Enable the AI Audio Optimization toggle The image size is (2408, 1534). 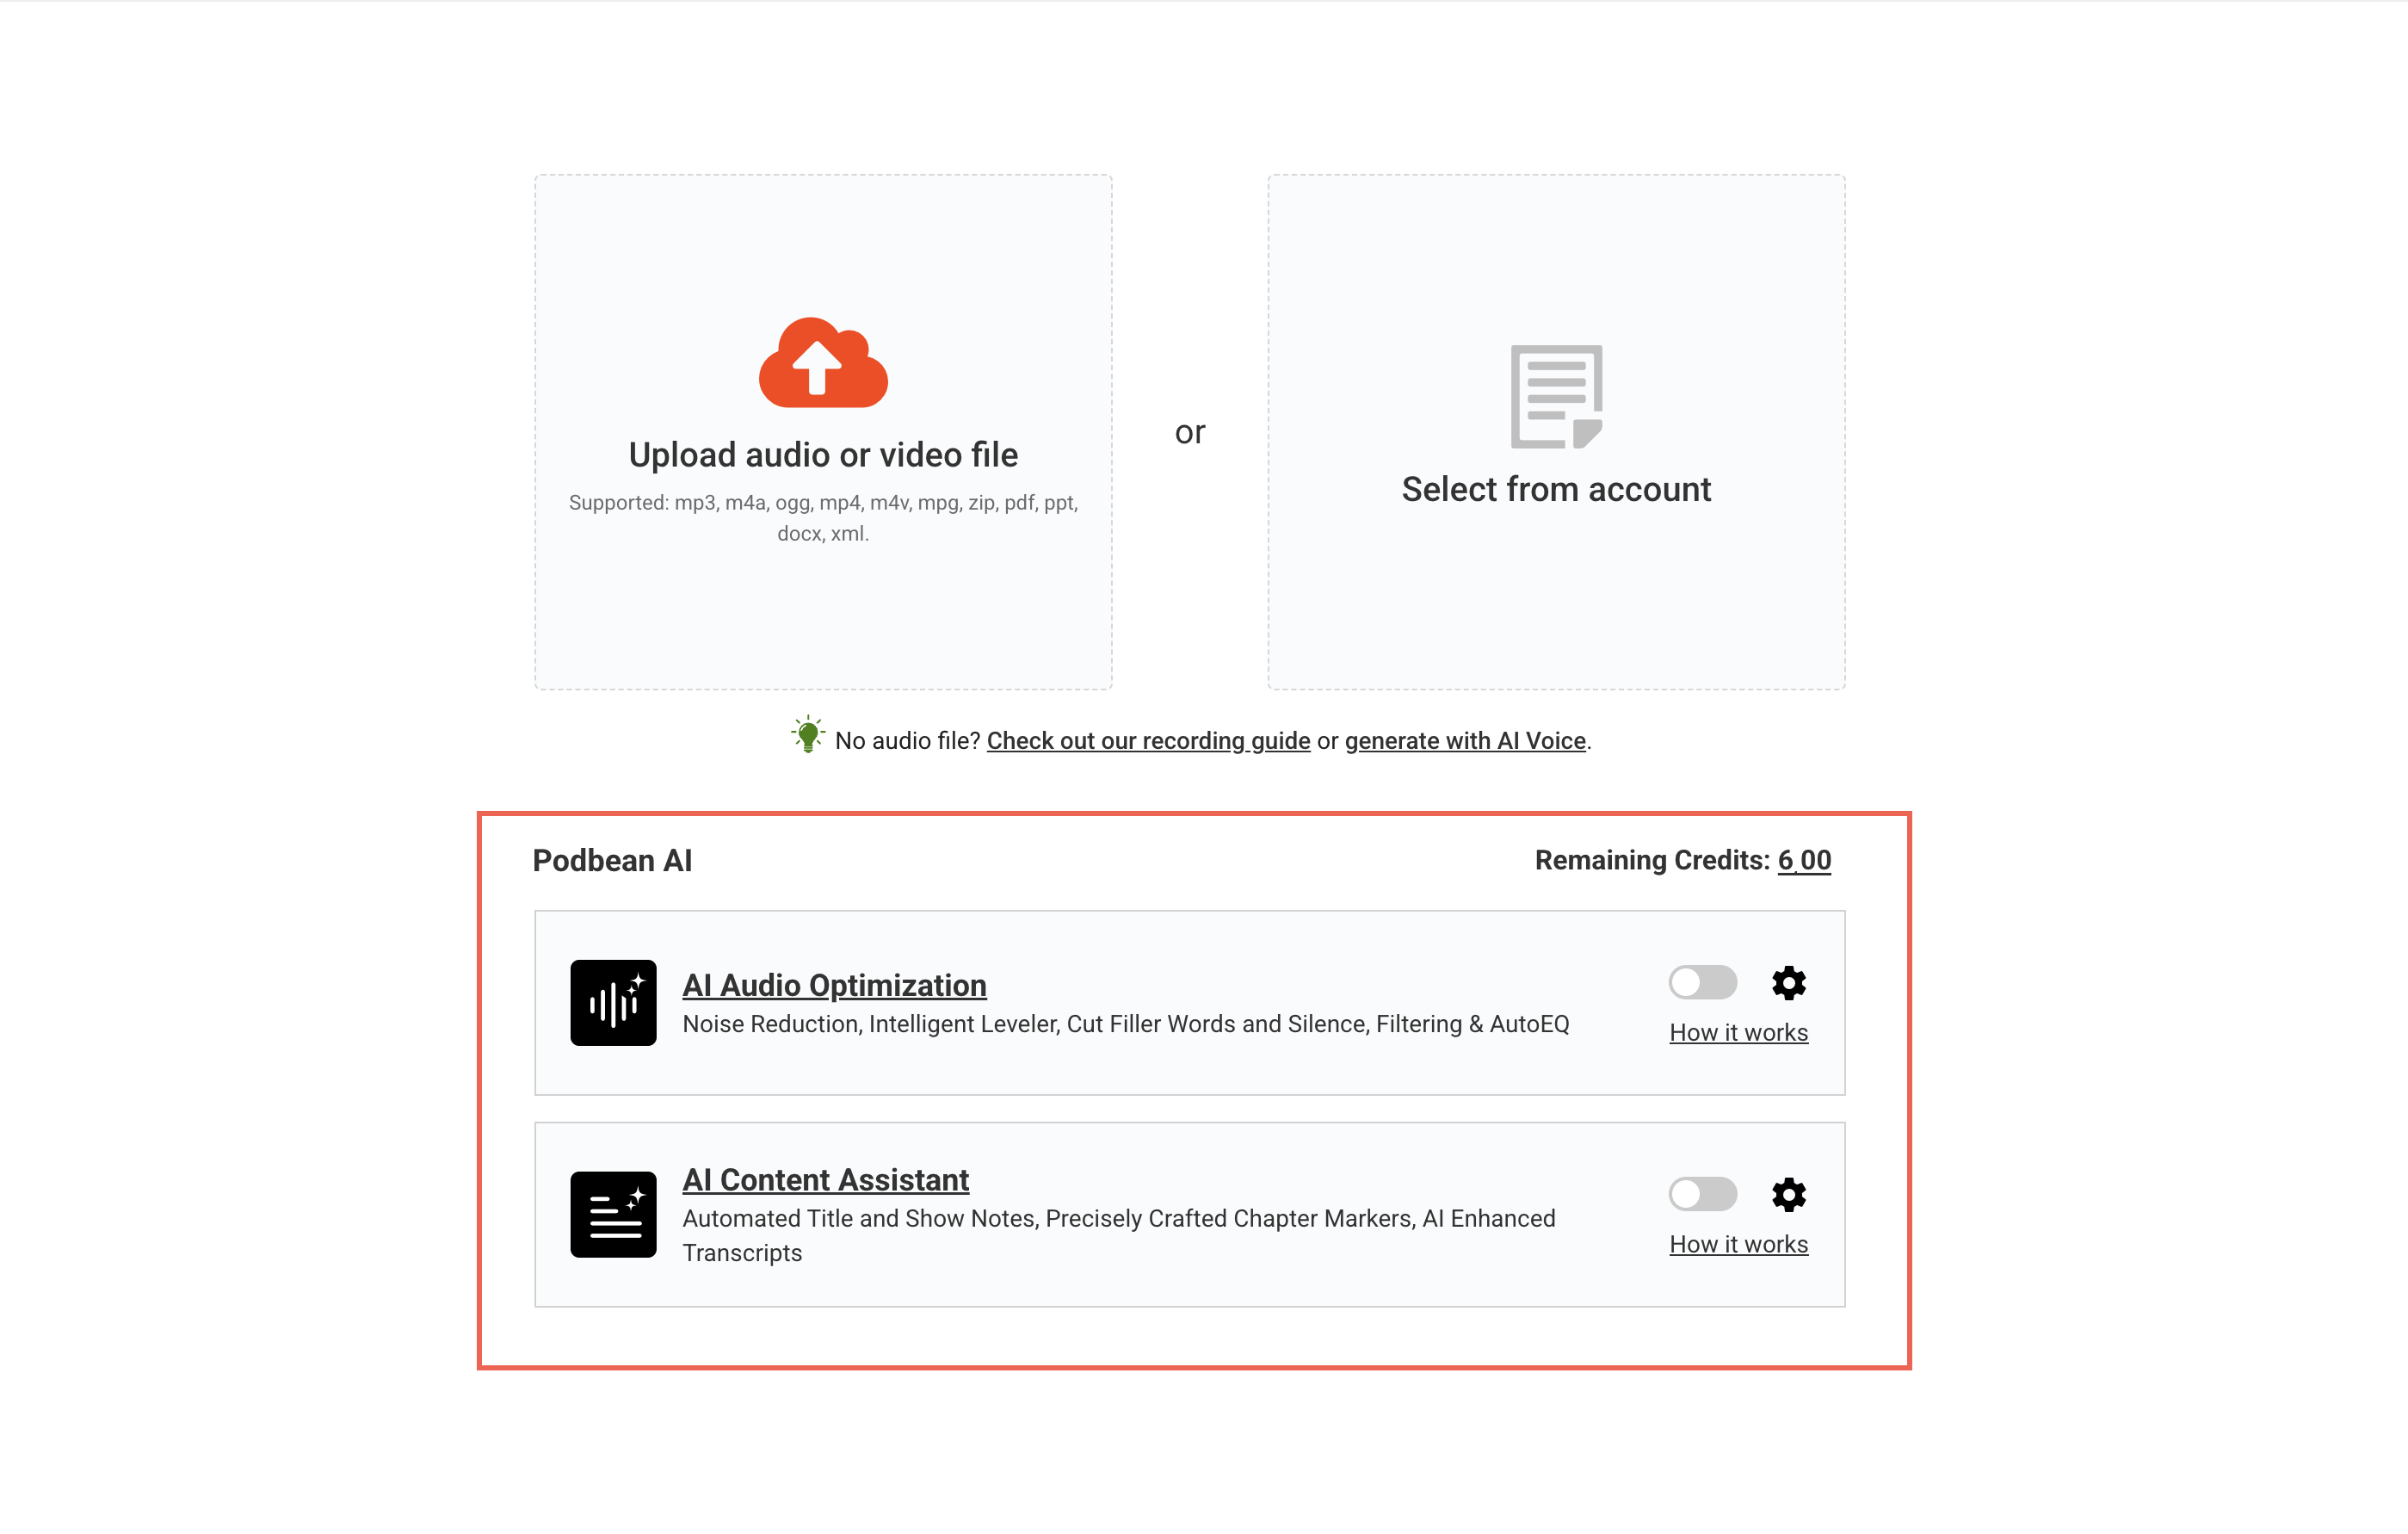coord(1702,983)
